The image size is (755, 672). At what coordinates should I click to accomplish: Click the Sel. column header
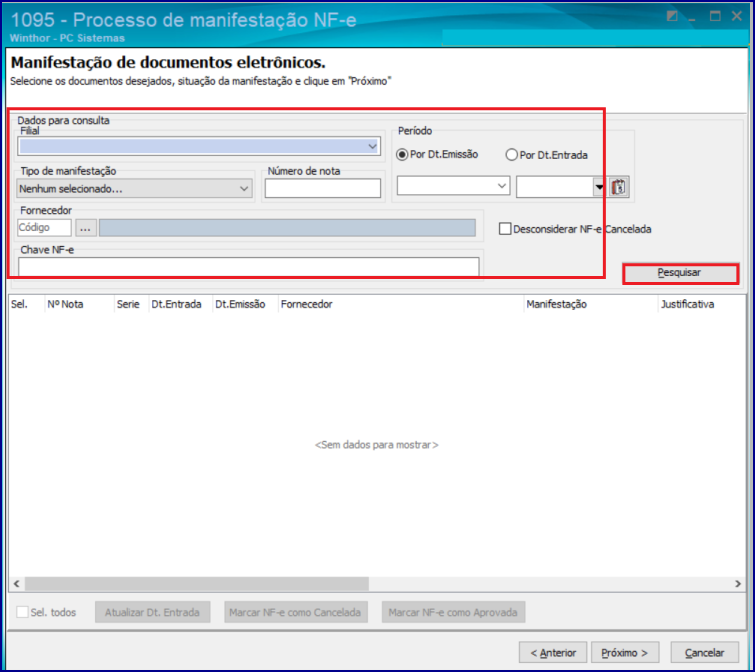26,304
